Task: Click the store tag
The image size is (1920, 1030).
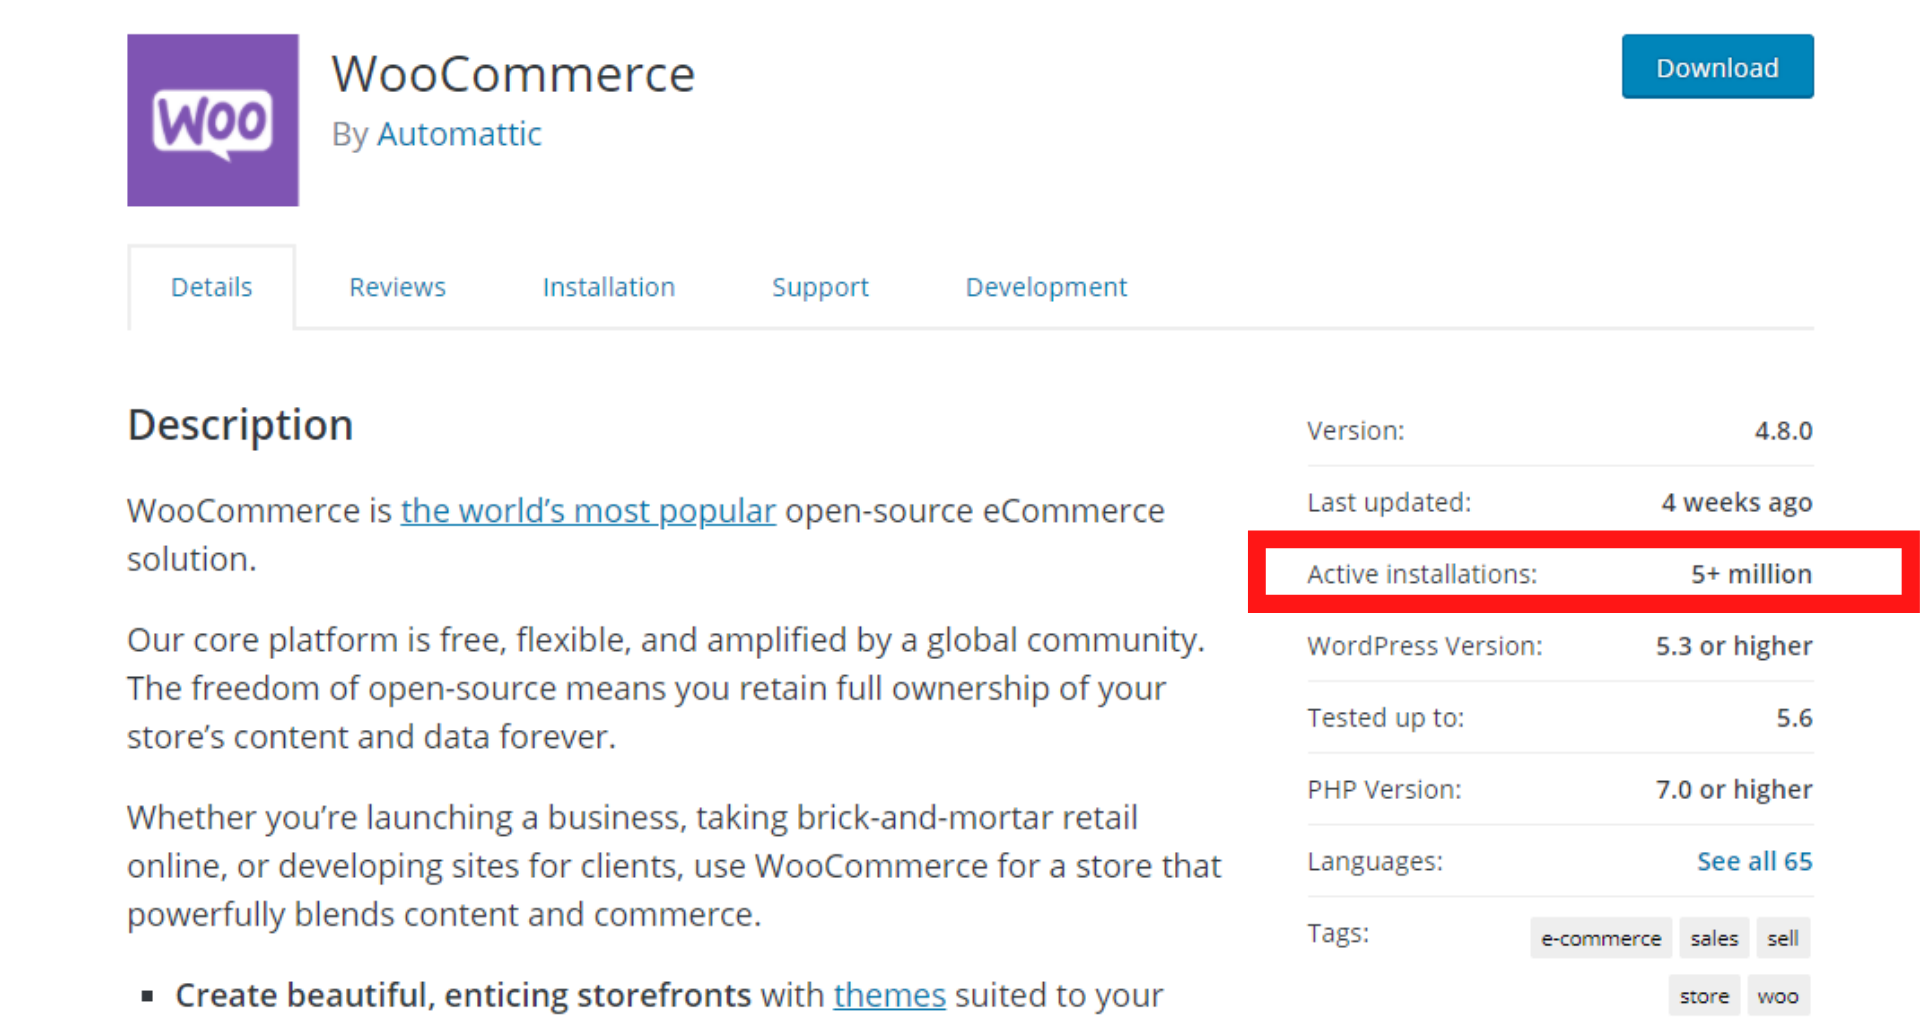Action: (x=1704, y=996)
